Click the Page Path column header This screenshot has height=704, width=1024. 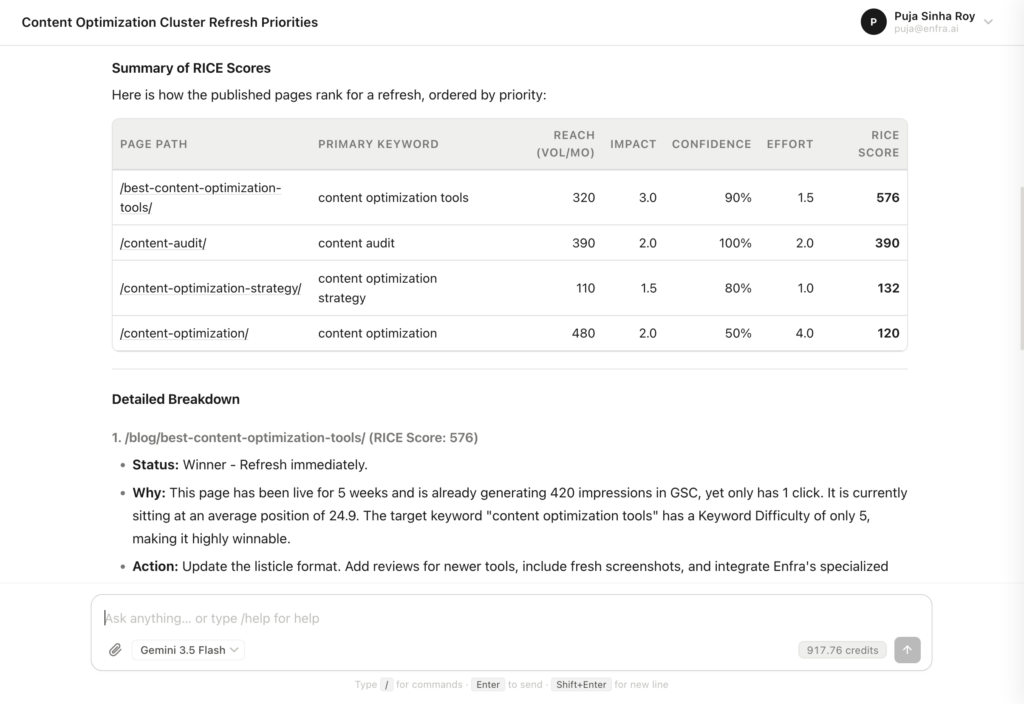click(x=153, y=144)
